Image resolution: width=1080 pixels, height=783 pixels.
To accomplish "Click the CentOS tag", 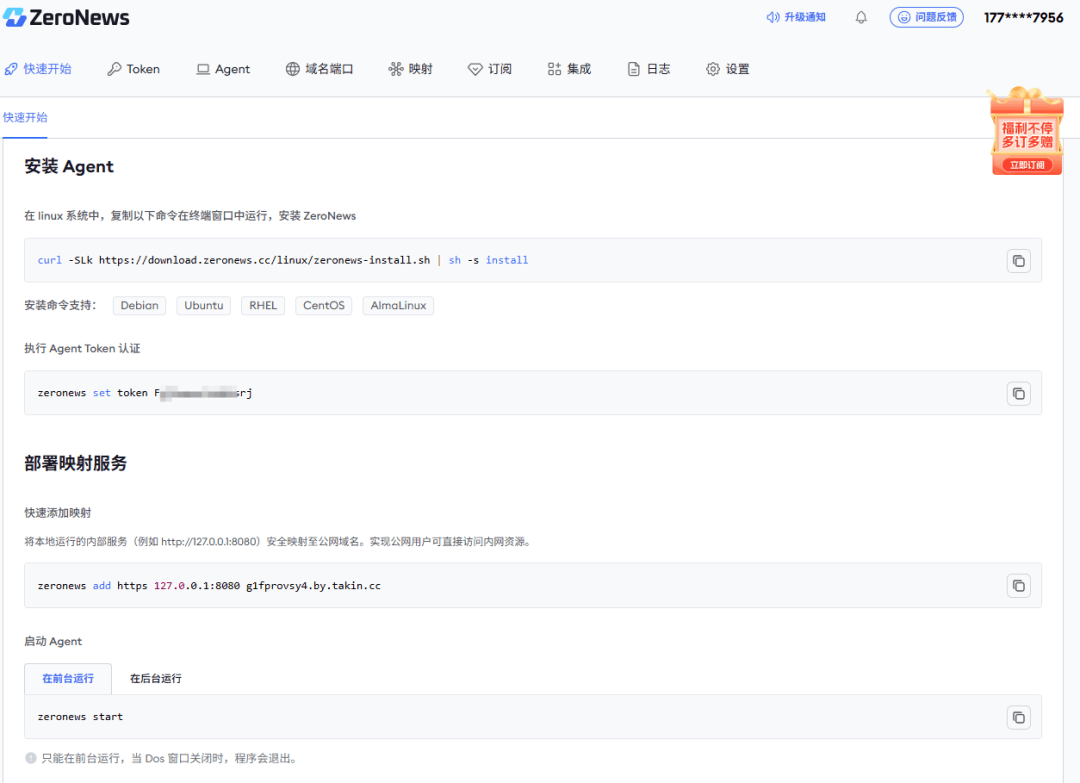I will pyautogui.click(x=324, y=306).
